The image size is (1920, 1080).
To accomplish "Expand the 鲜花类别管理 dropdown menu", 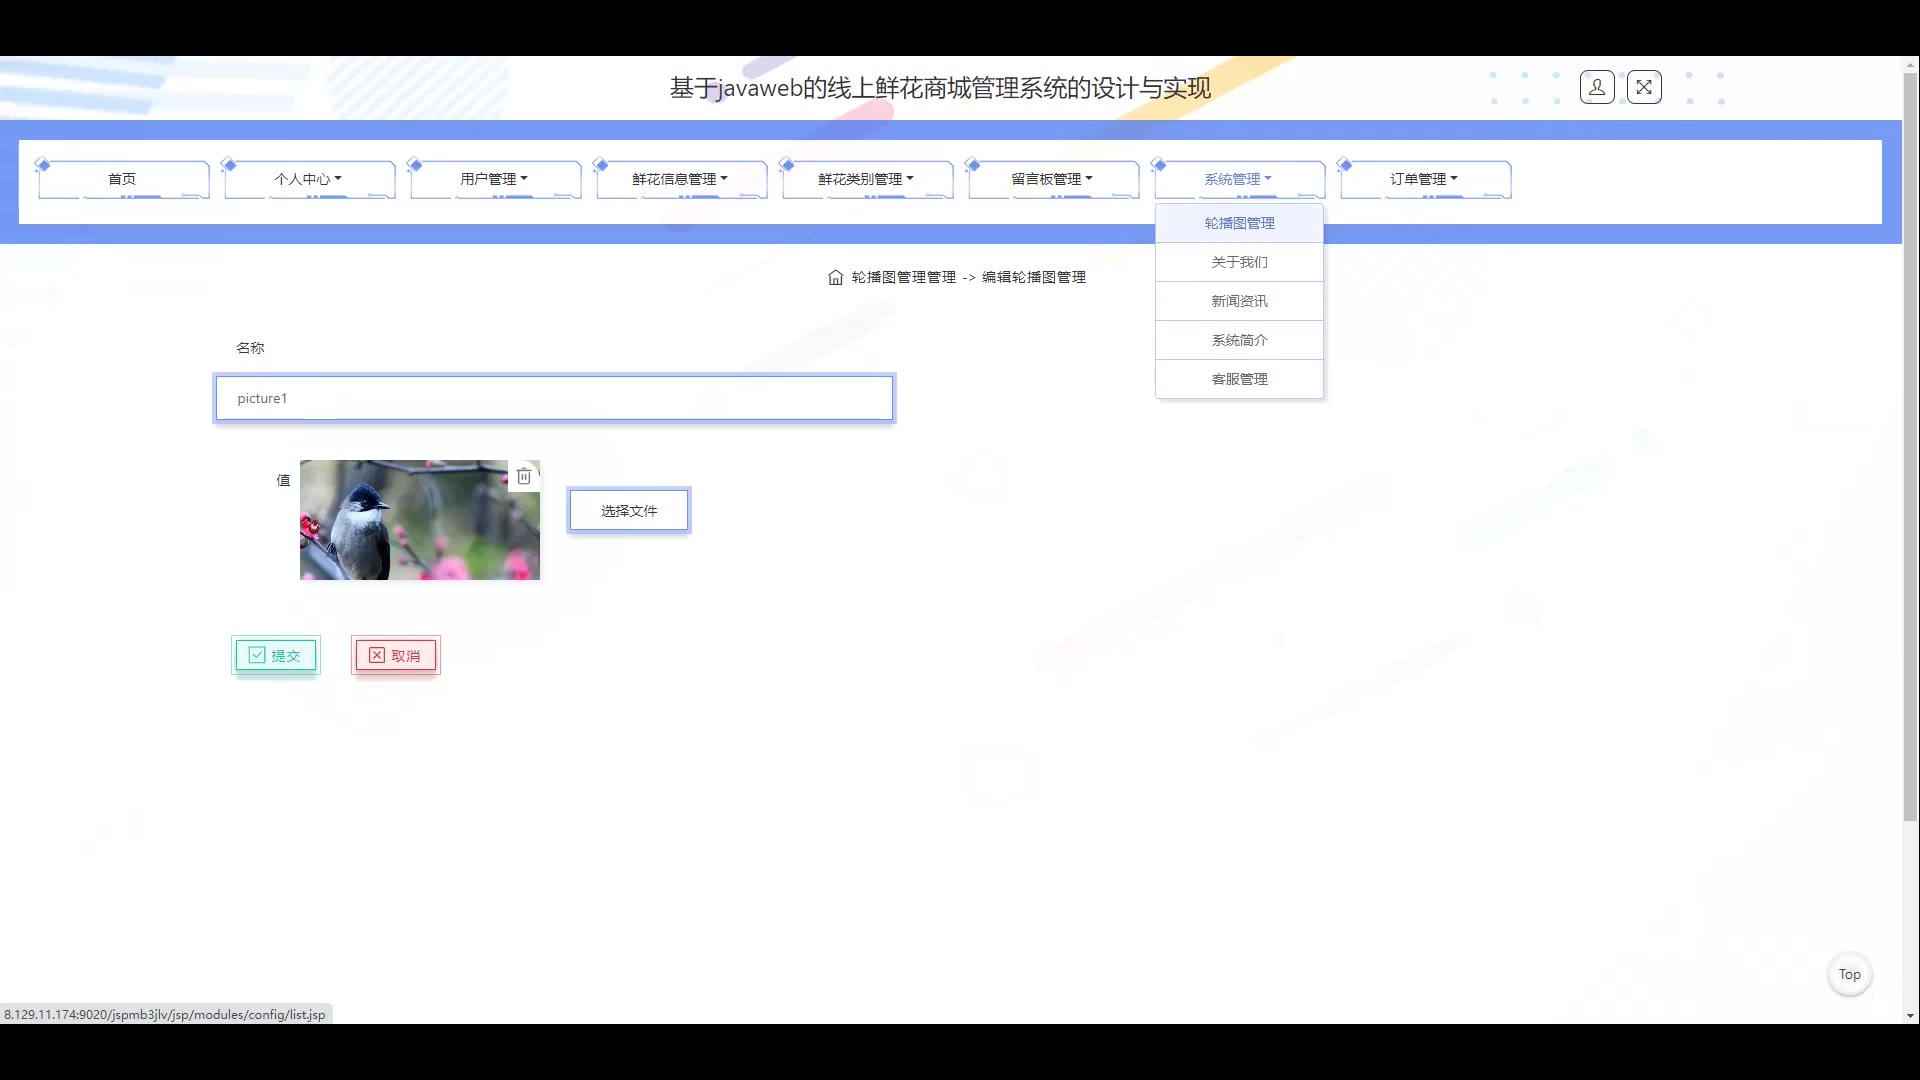I will coord(867,179).
